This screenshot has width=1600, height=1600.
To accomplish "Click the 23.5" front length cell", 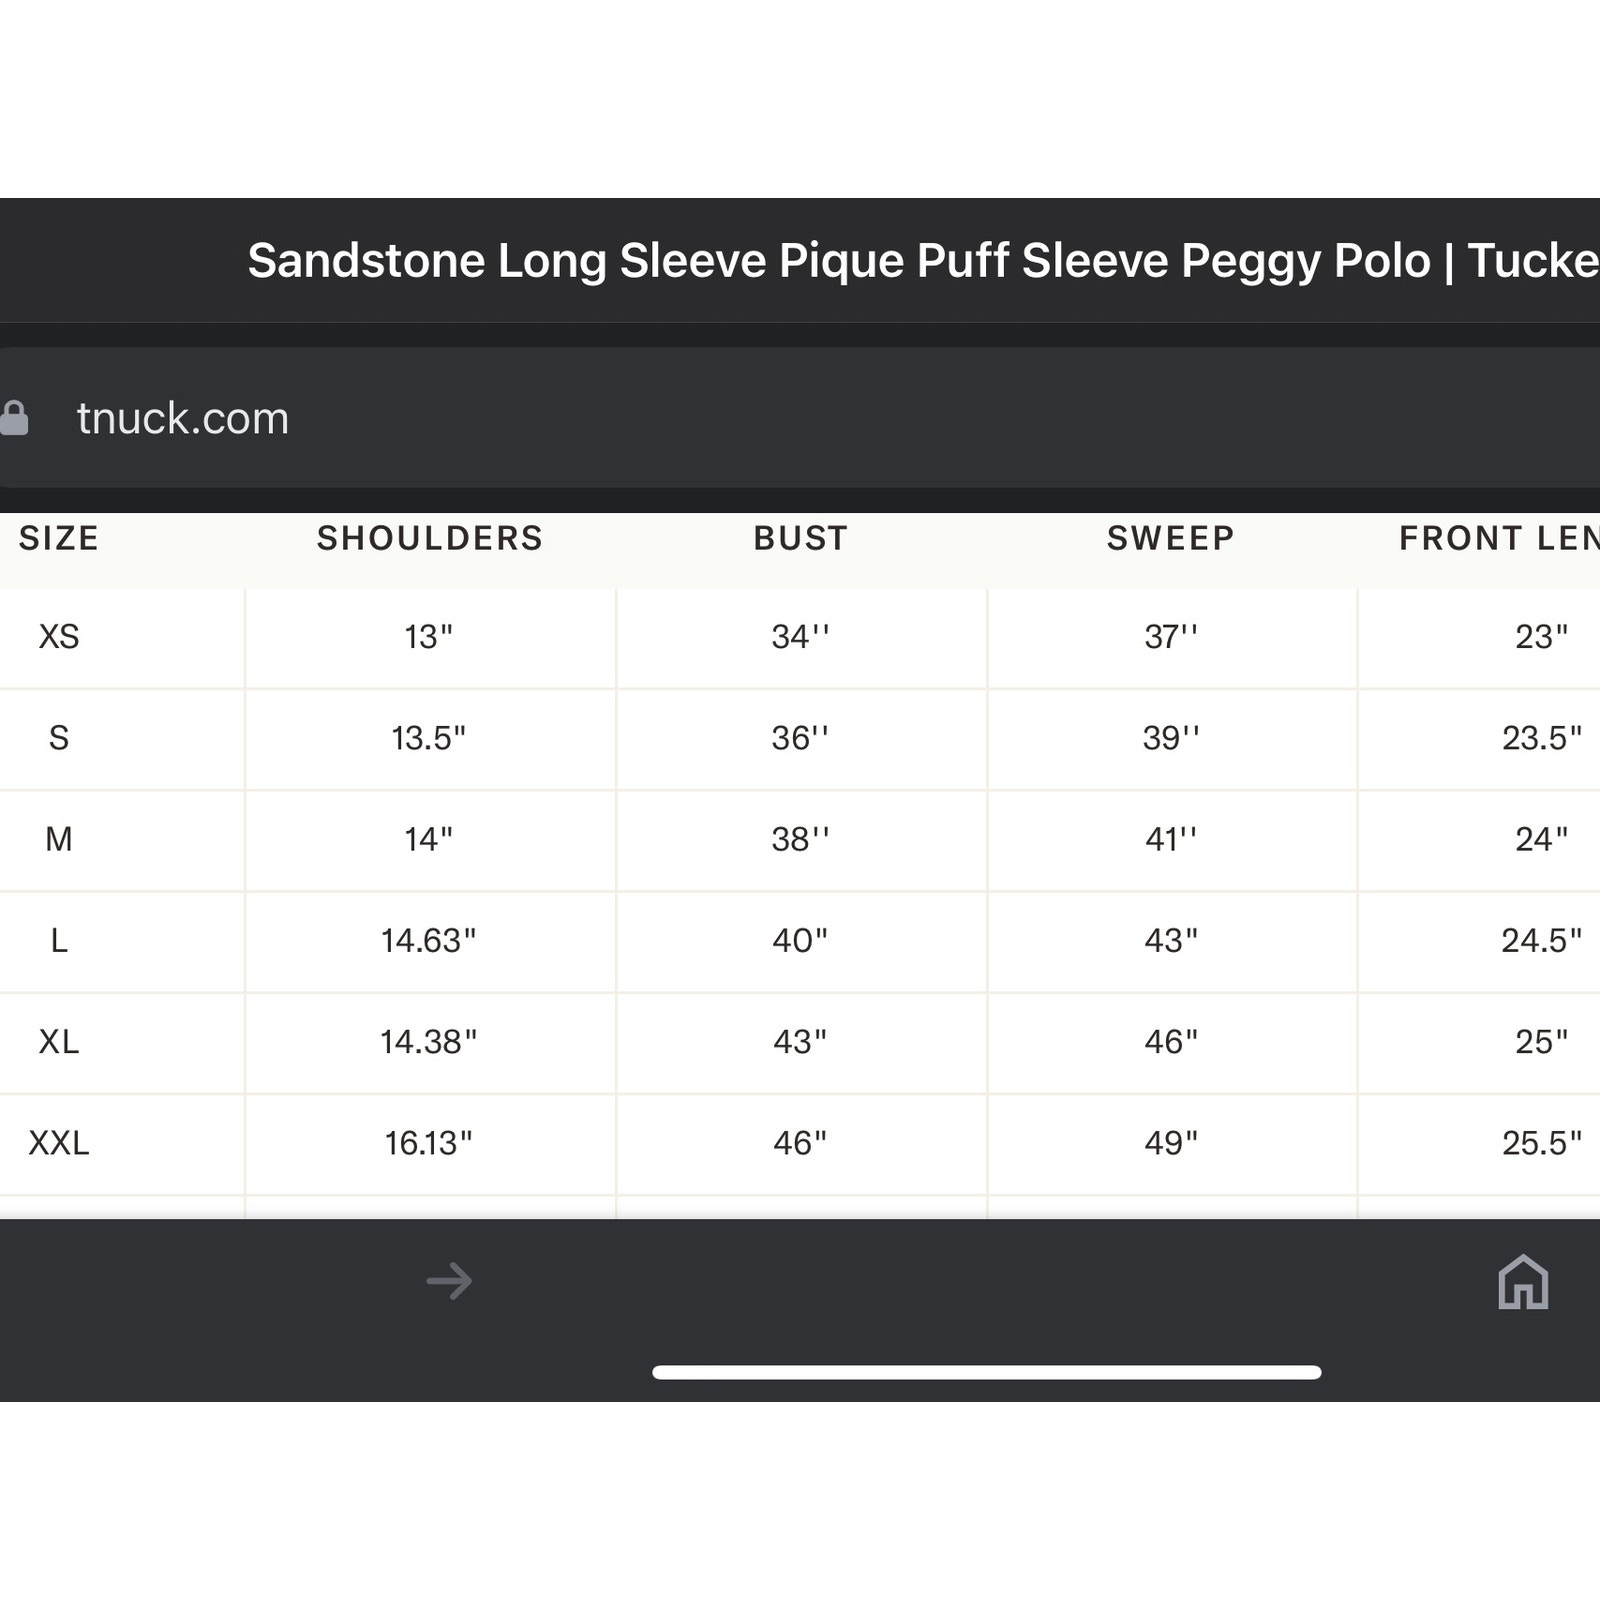I will [1541, 738].
